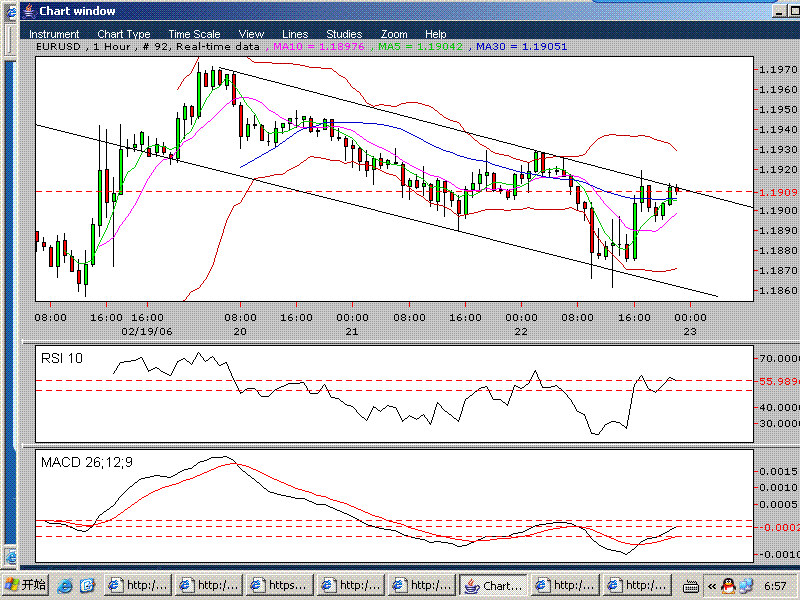The image size is (800, 600).
Task: Click the 02/19/06 date label
Action: point(147,332)
